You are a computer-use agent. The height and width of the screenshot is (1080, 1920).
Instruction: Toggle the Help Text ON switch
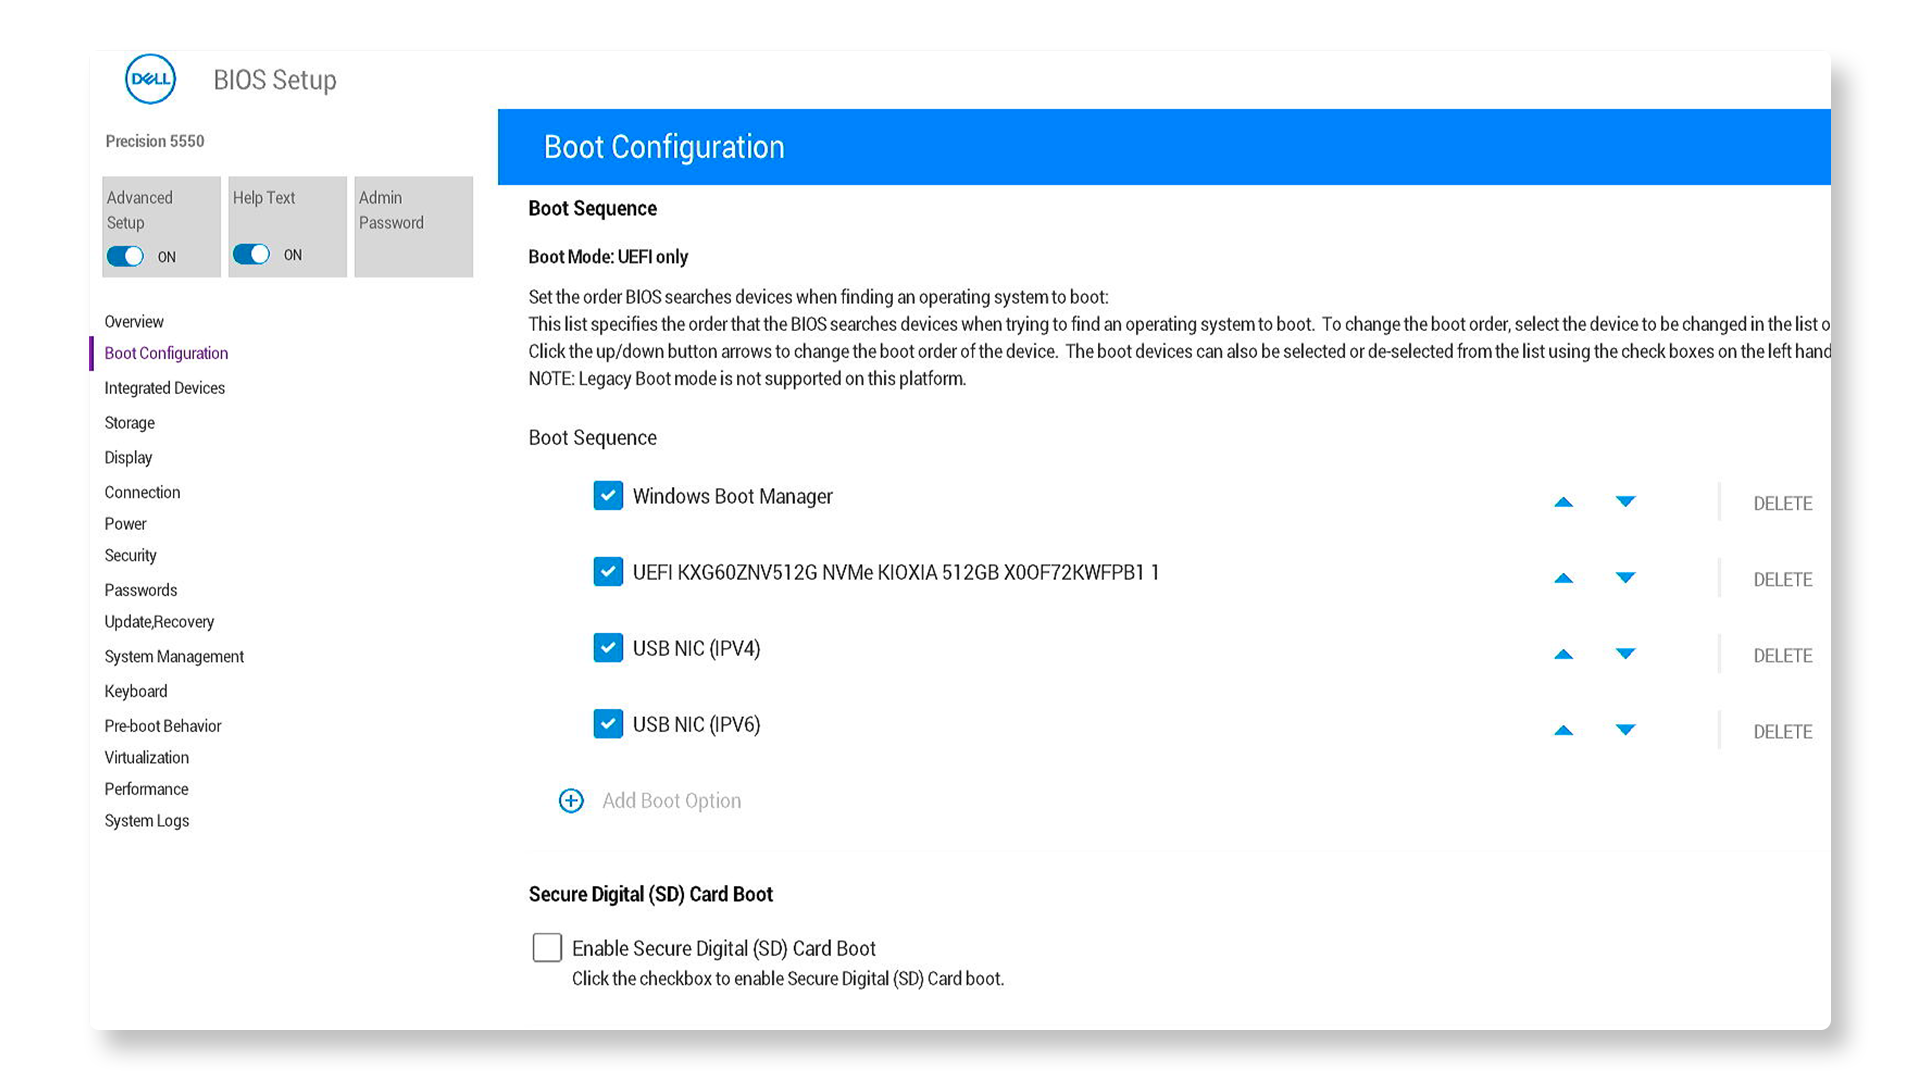252,253
